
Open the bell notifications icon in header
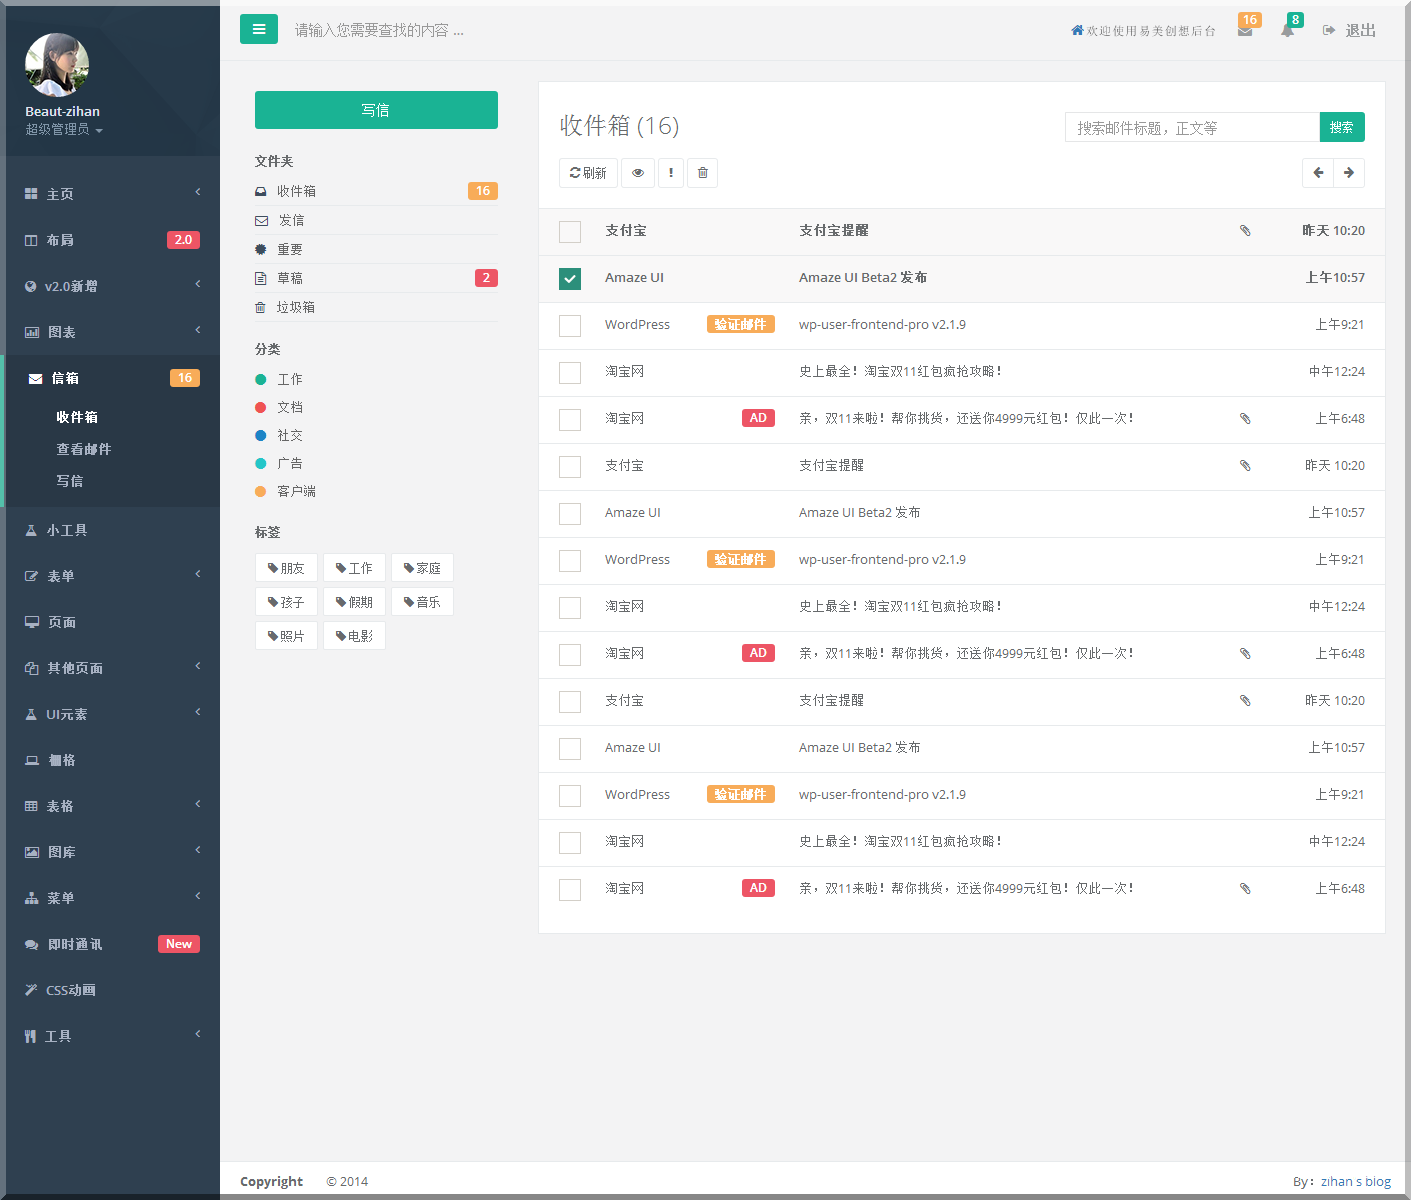1287,31
